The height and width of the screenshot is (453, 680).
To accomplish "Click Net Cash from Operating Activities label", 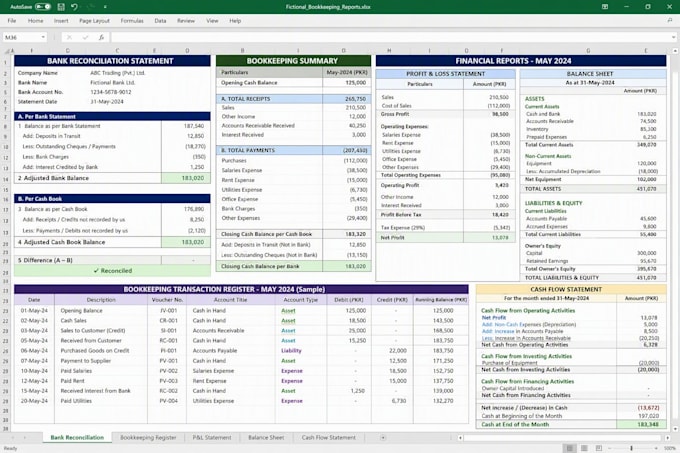I will [524, 345].
